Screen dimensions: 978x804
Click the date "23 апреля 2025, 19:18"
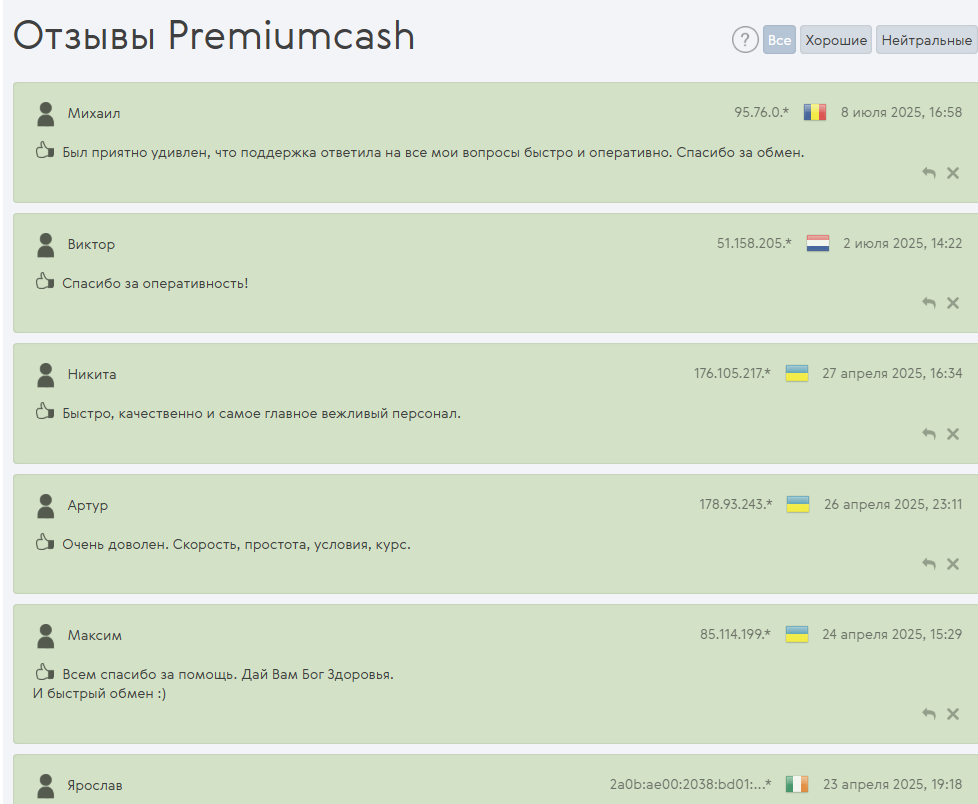893,784
